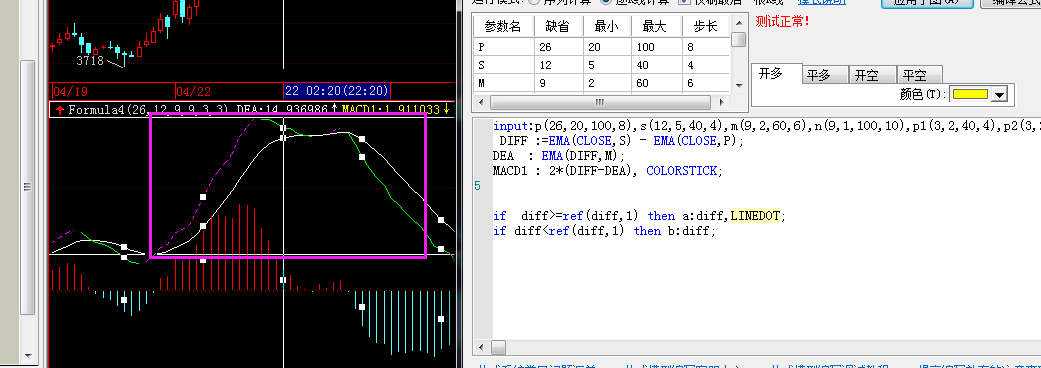The image size is (1041, 368).
Task: Click the parameter table scroll-left arrow
Action: point(481,103)
